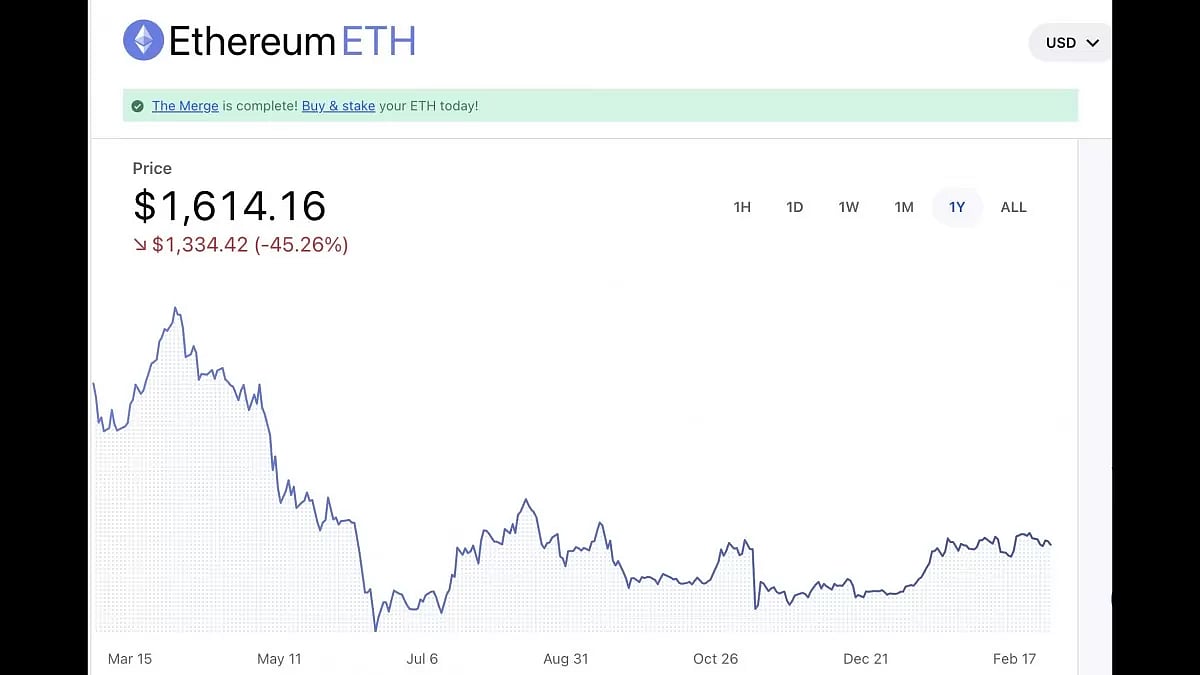1200x675 pixels.
Task: Click the Ethereum brand name in the header
Action: pos(252,41)
